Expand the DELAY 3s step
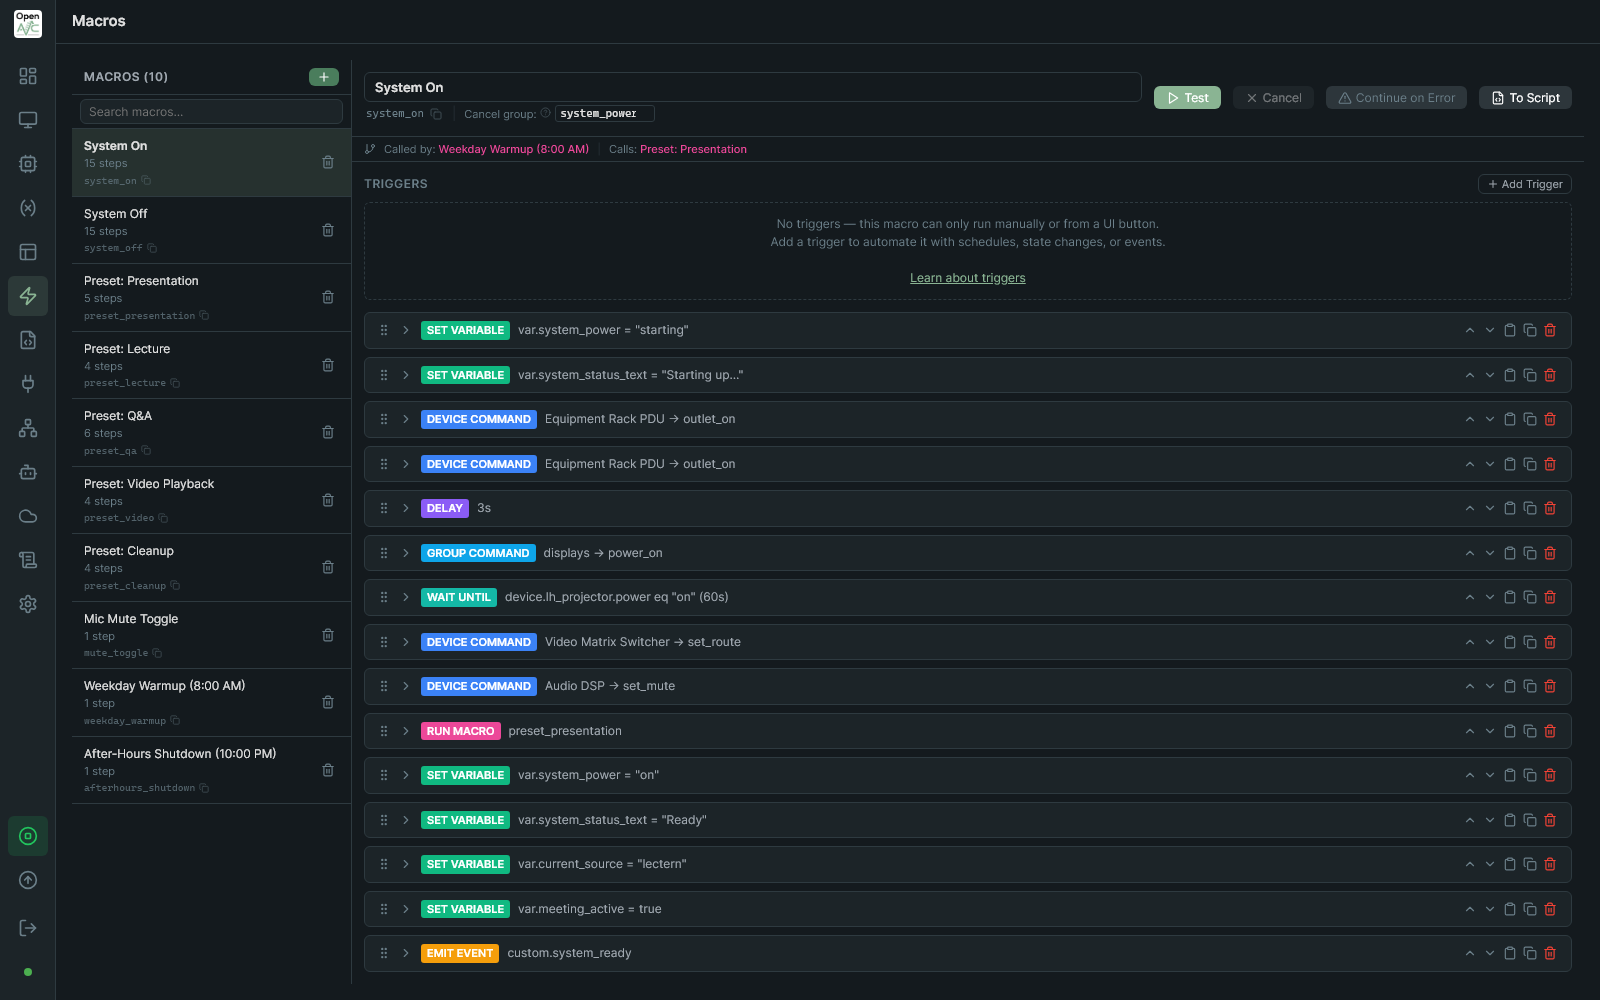Viewport: 1600px width, 1000px height. pyautogui.click(x=406, y=508)
